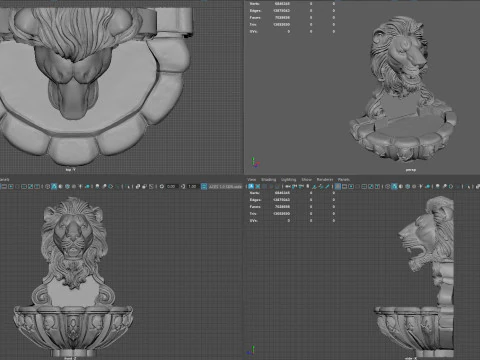Click Motion Blur icon in side panel toolbar
This screenshot has width=480, height=360.
445,186
